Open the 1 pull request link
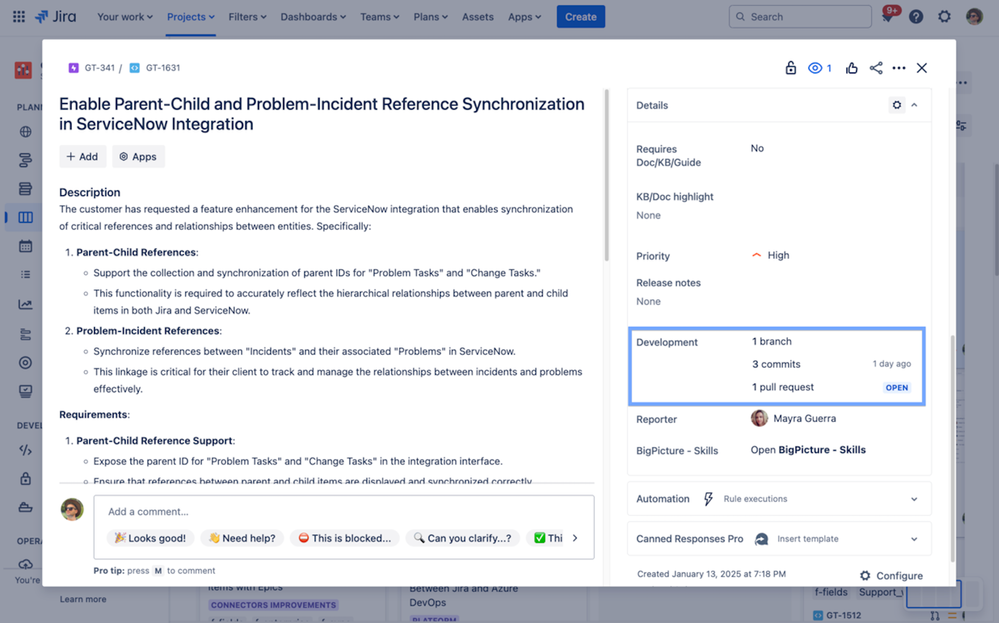This screenshot has height=623, width=999. pyautogui.click(x=783, y=387)
